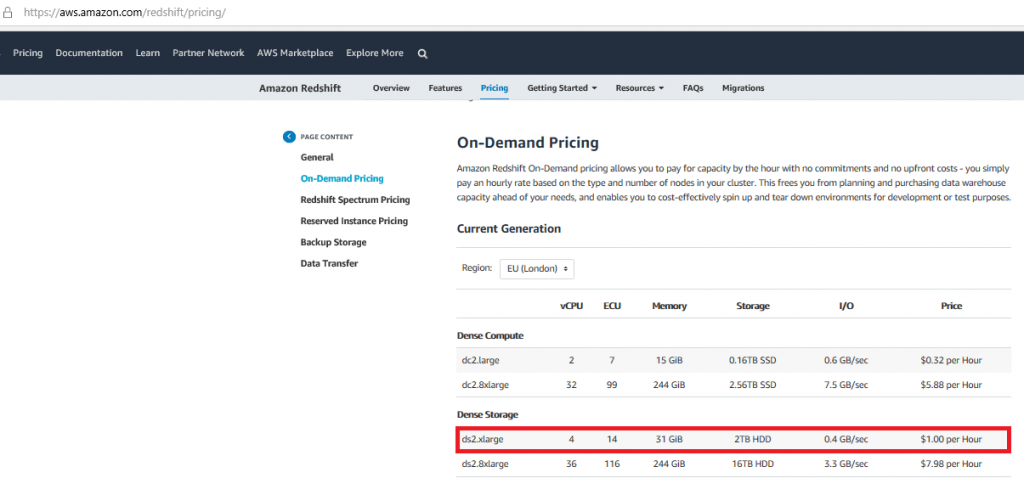Viewport: 1024px width, 495px height.
Task: Open Documentation in the top navigation
Action: point(89,53)
